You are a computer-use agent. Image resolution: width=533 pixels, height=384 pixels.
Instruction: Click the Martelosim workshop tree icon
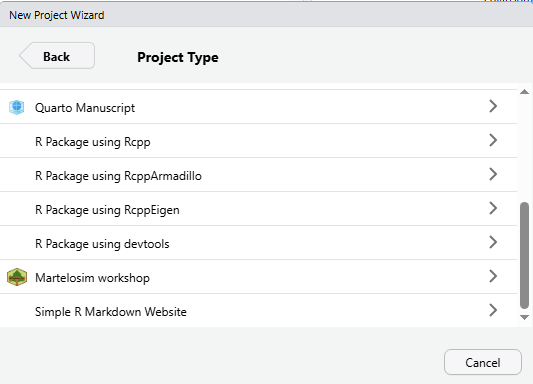[17, 277]
